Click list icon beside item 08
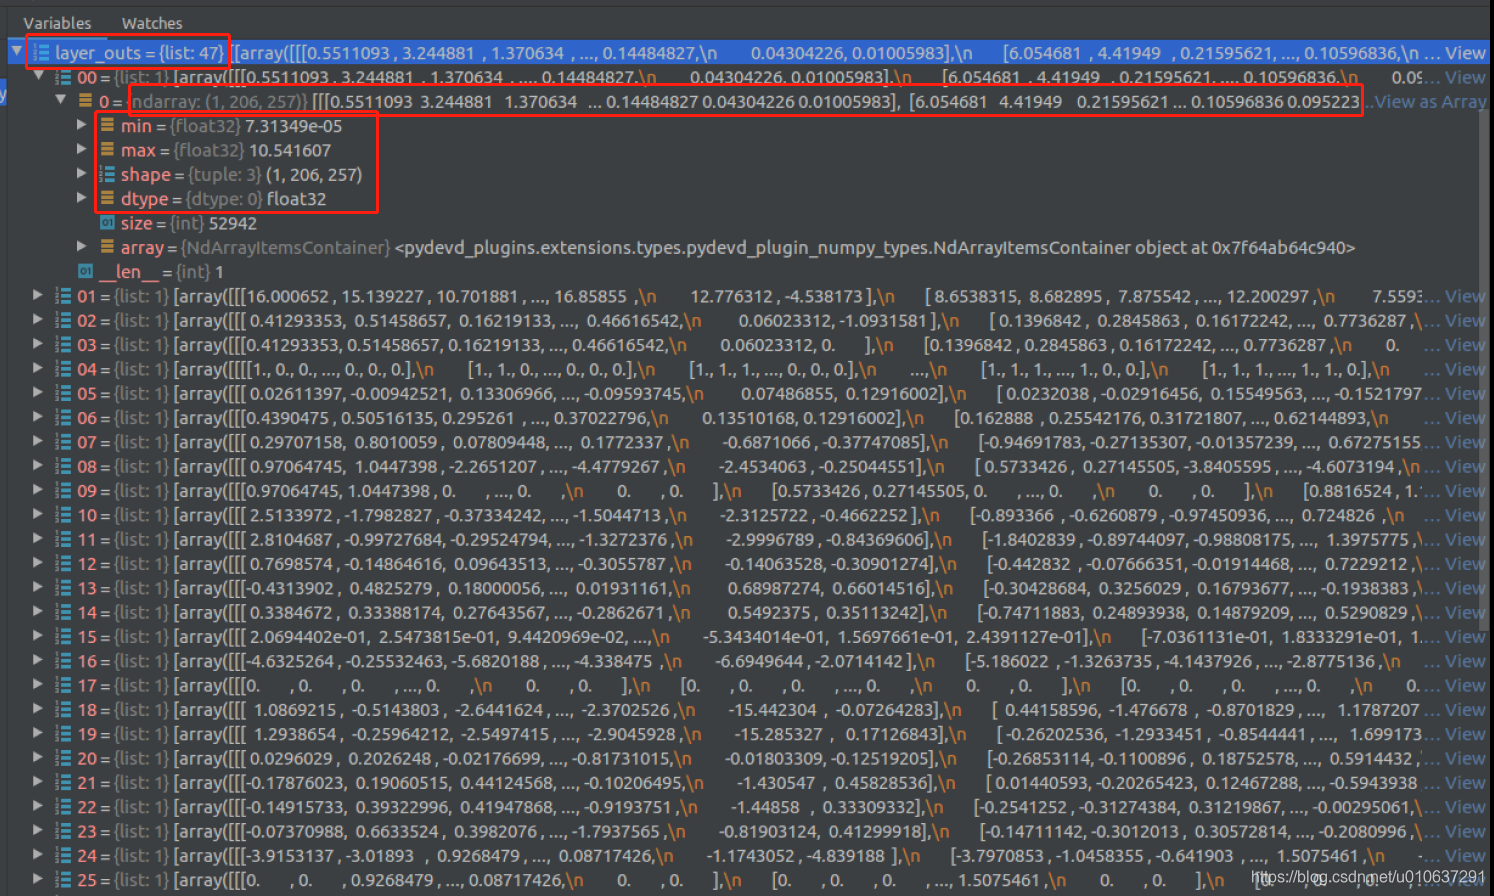This screenshot has height=896, width=1494. pyautogui.click(x=63, y=466)
